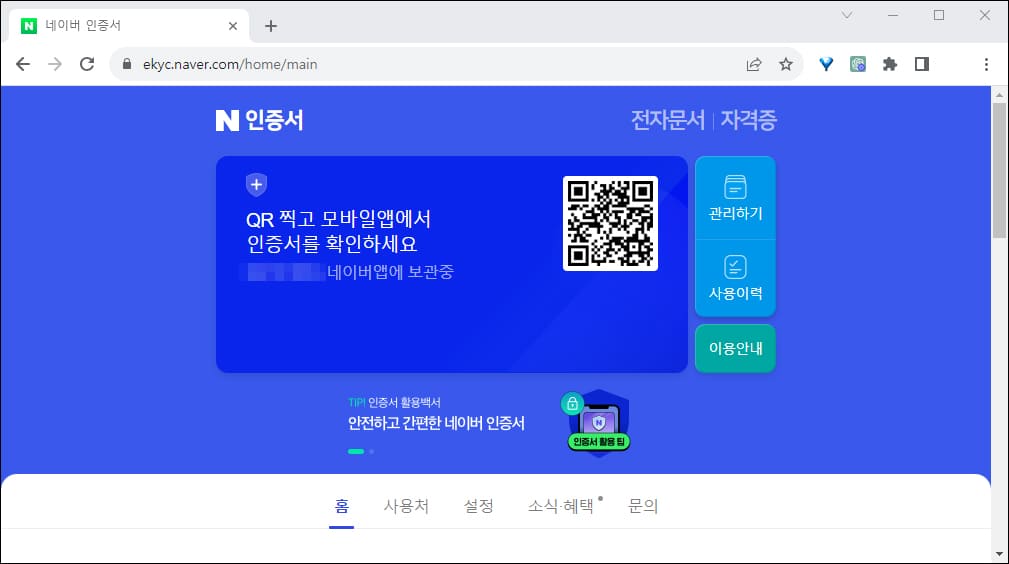Click the blue V extension icon
The width and height of the screenshot is (1009, 564).
(x=826, y=64)
